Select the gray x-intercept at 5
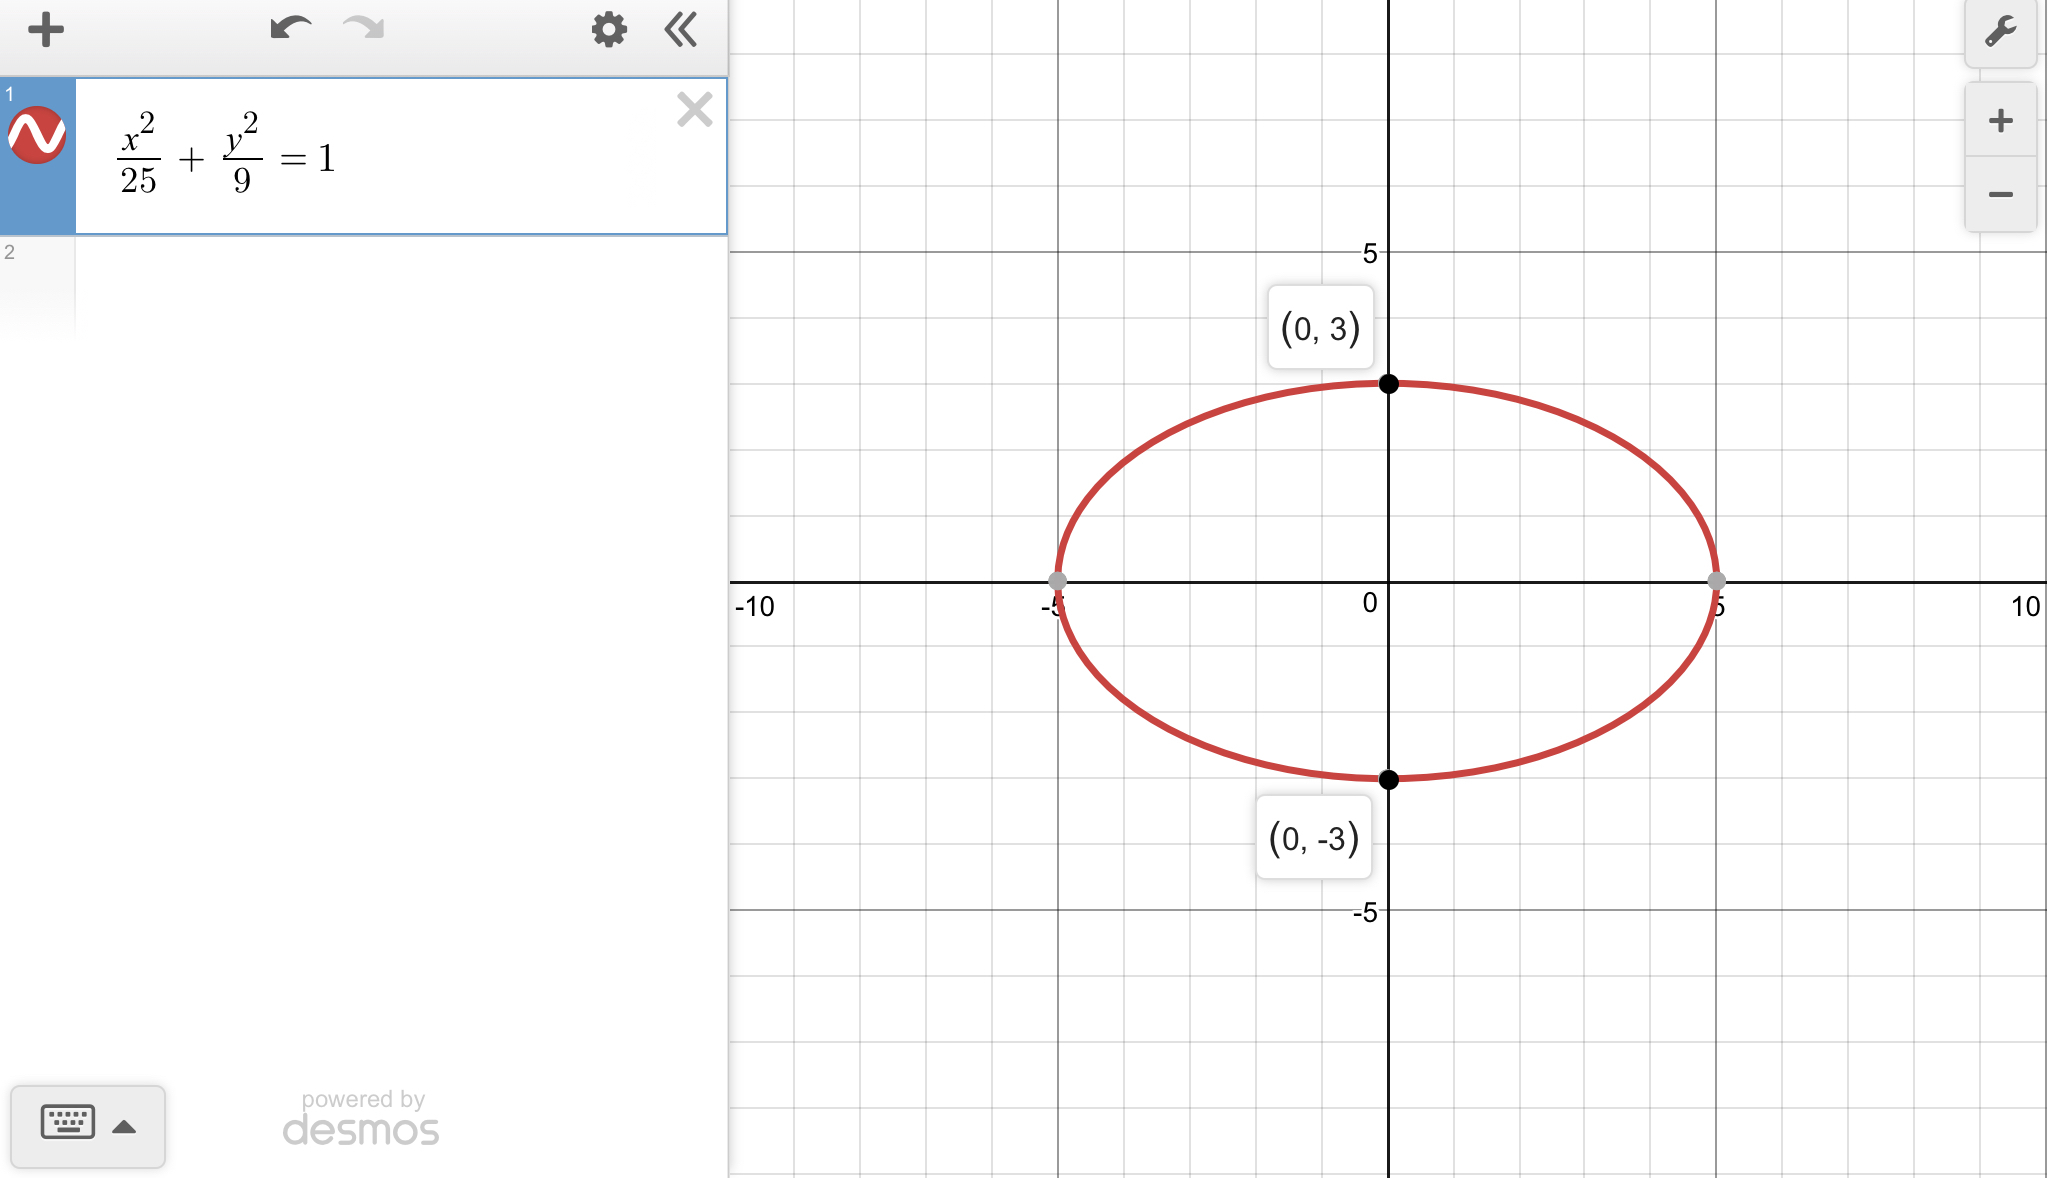 [x=1716, y=581]
